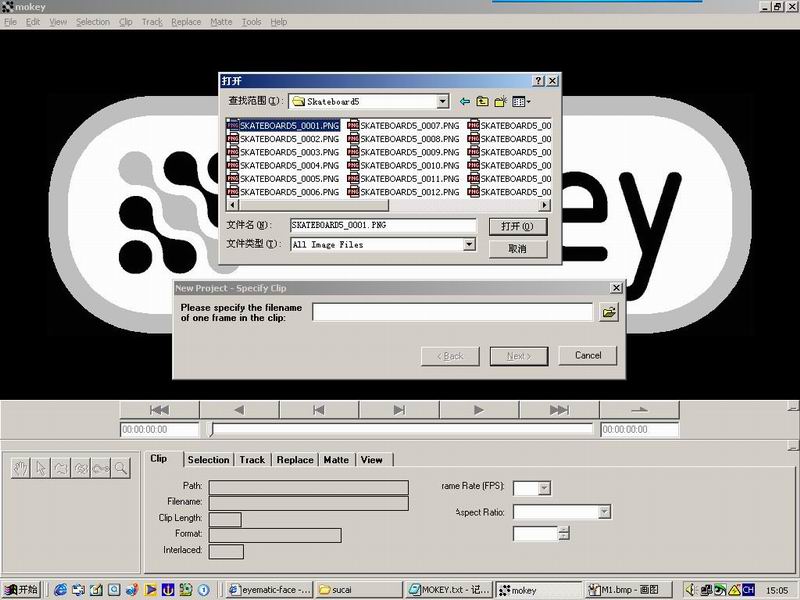Screen dimensions: 800x600
Task: Click the timeline scrub bar
Action: 401,430
